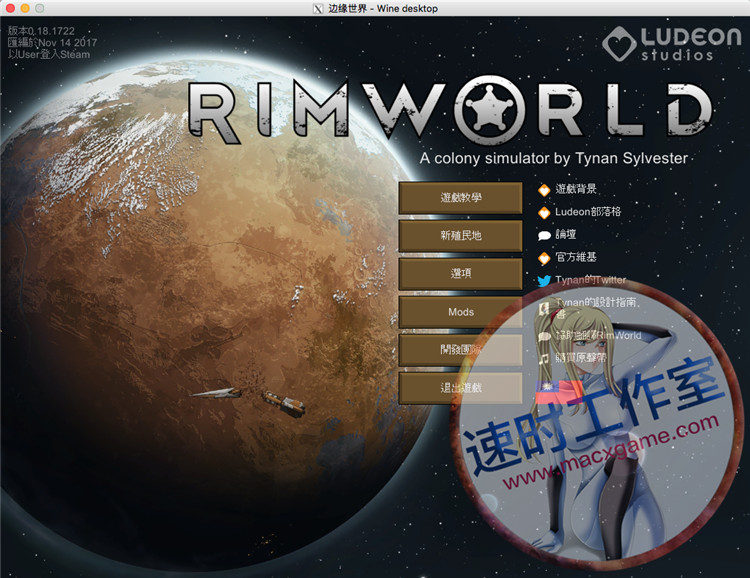Click the 退出遊戲 quit game button

pos(461,388)
